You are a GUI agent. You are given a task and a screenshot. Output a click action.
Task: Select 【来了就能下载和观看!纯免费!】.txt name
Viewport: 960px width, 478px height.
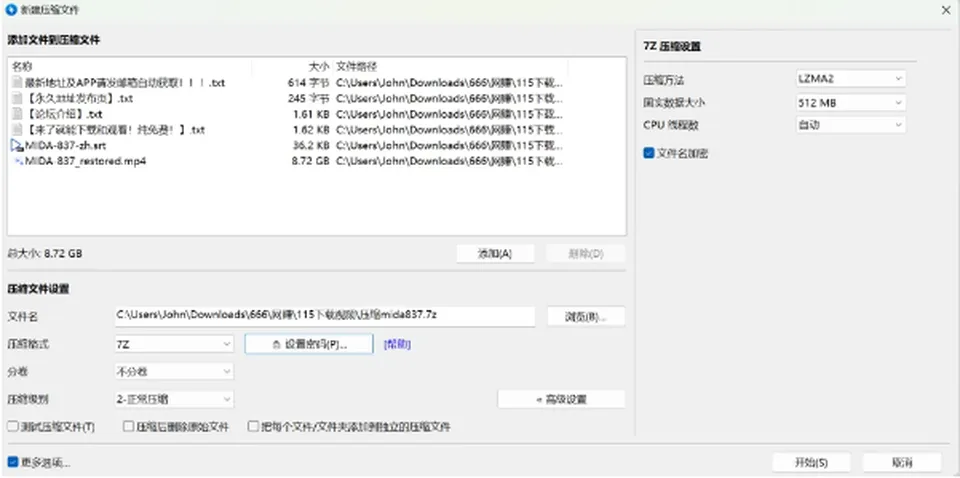coord(115,130)
